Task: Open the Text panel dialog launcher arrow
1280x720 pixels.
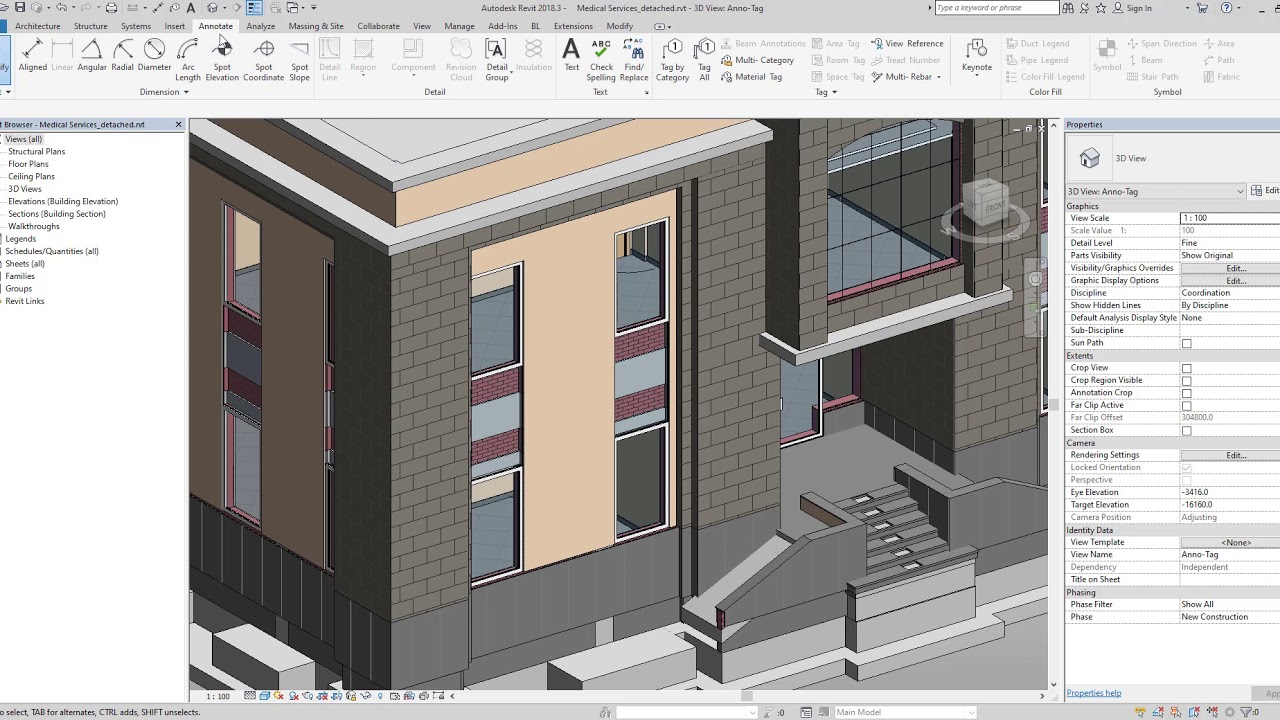Action: coord(646,92)
